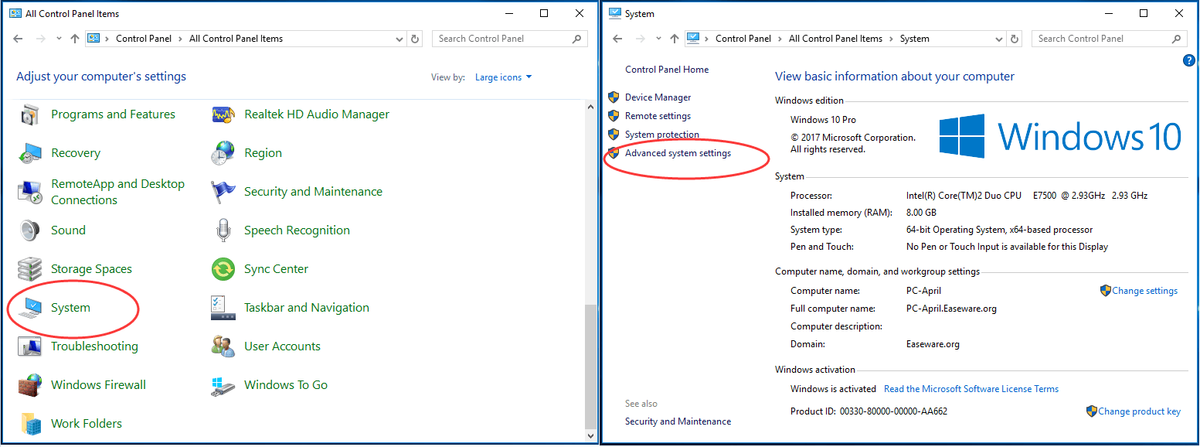Click search magnifier in System window
The height and width of the screenshot is (447, 1200).
(x=1176, y=39)
